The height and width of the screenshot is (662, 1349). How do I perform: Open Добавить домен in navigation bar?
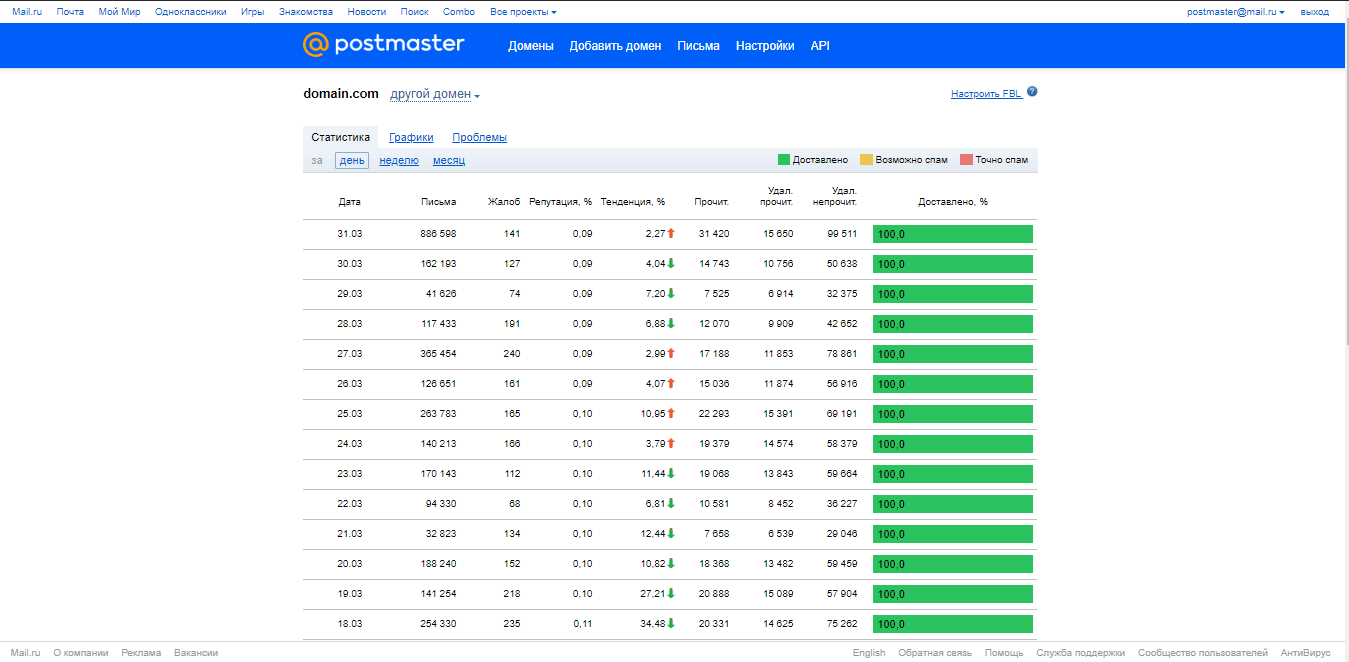point(615,46)
